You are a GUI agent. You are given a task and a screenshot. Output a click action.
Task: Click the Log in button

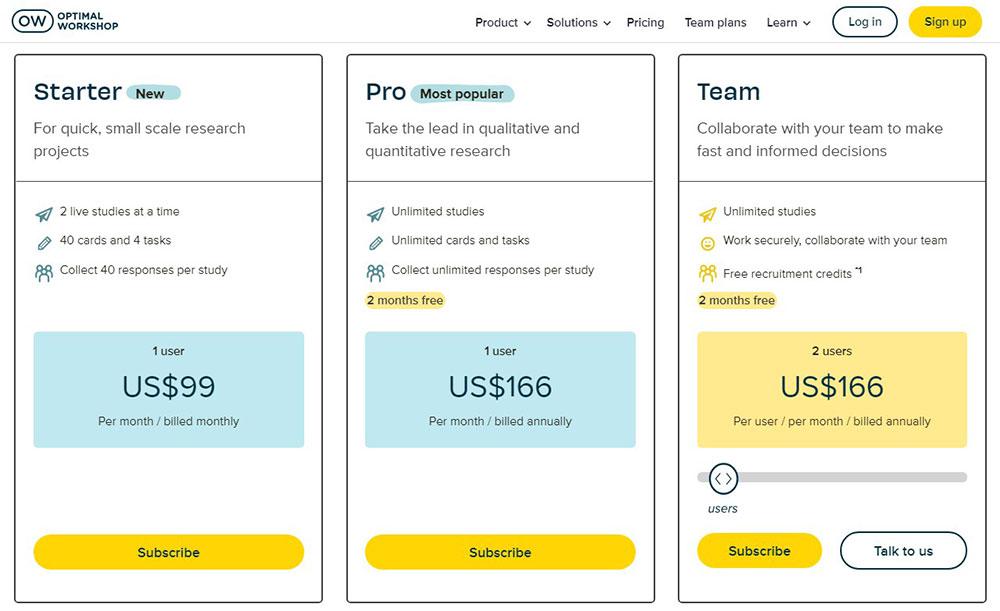[x=864, y=22]
